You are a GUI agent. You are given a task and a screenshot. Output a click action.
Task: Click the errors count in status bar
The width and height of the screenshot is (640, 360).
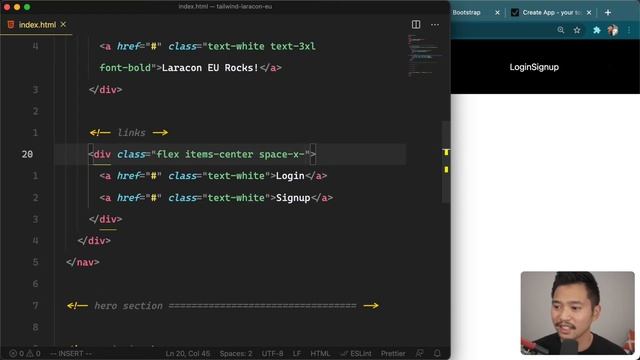[17, 353]
